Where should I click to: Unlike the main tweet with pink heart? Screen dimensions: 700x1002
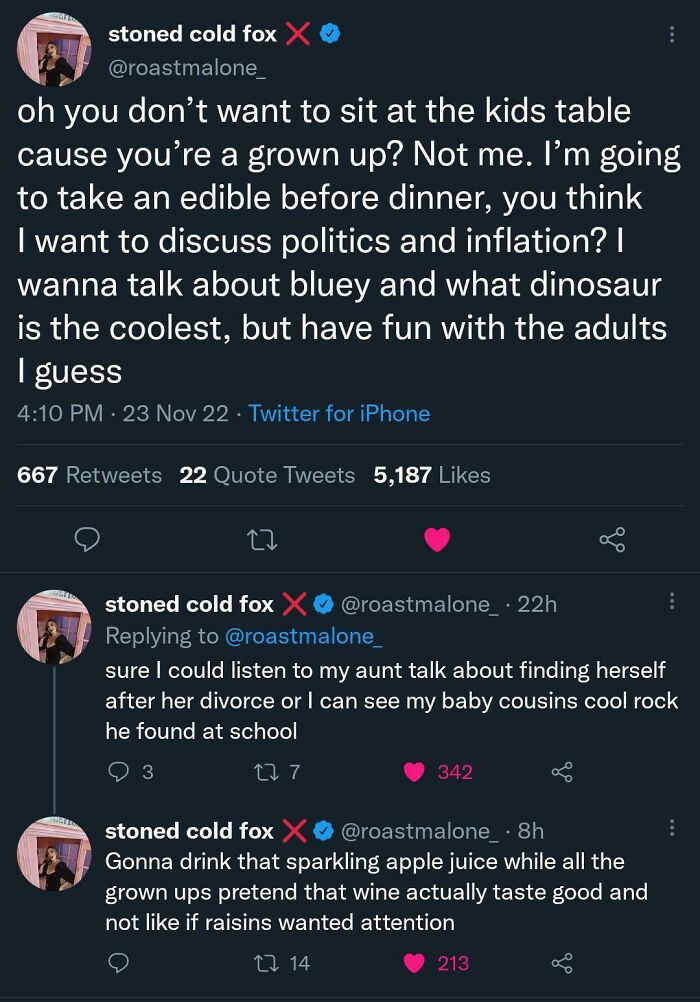click(x=437, y=541)
